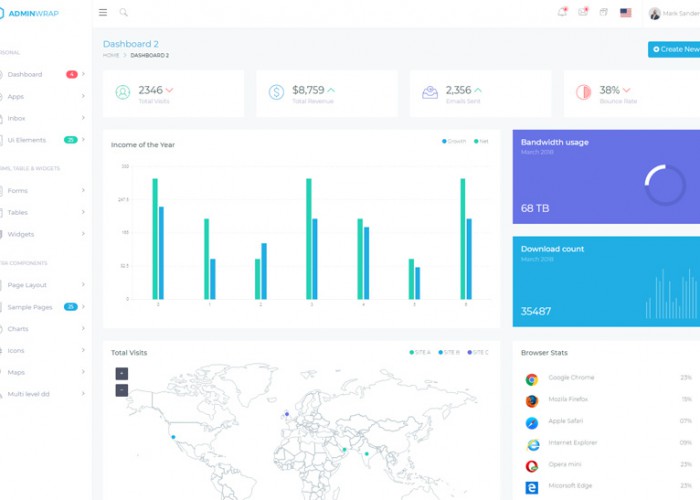Click the red down arrow beside 38%
700x500 pixels.
click(x=626, y=90)
